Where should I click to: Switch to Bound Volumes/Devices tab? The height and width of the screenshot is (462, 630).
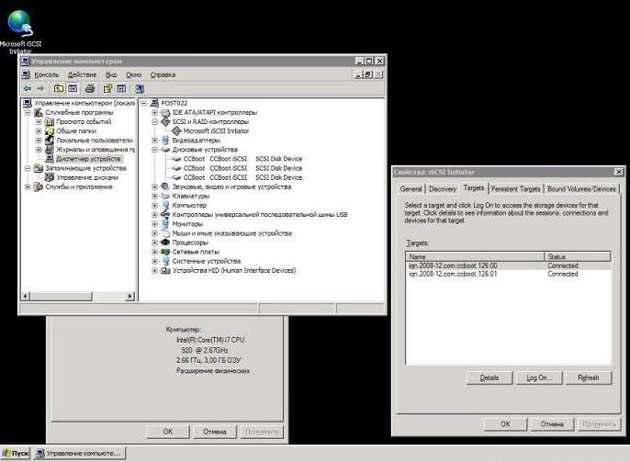click(581, 189)
